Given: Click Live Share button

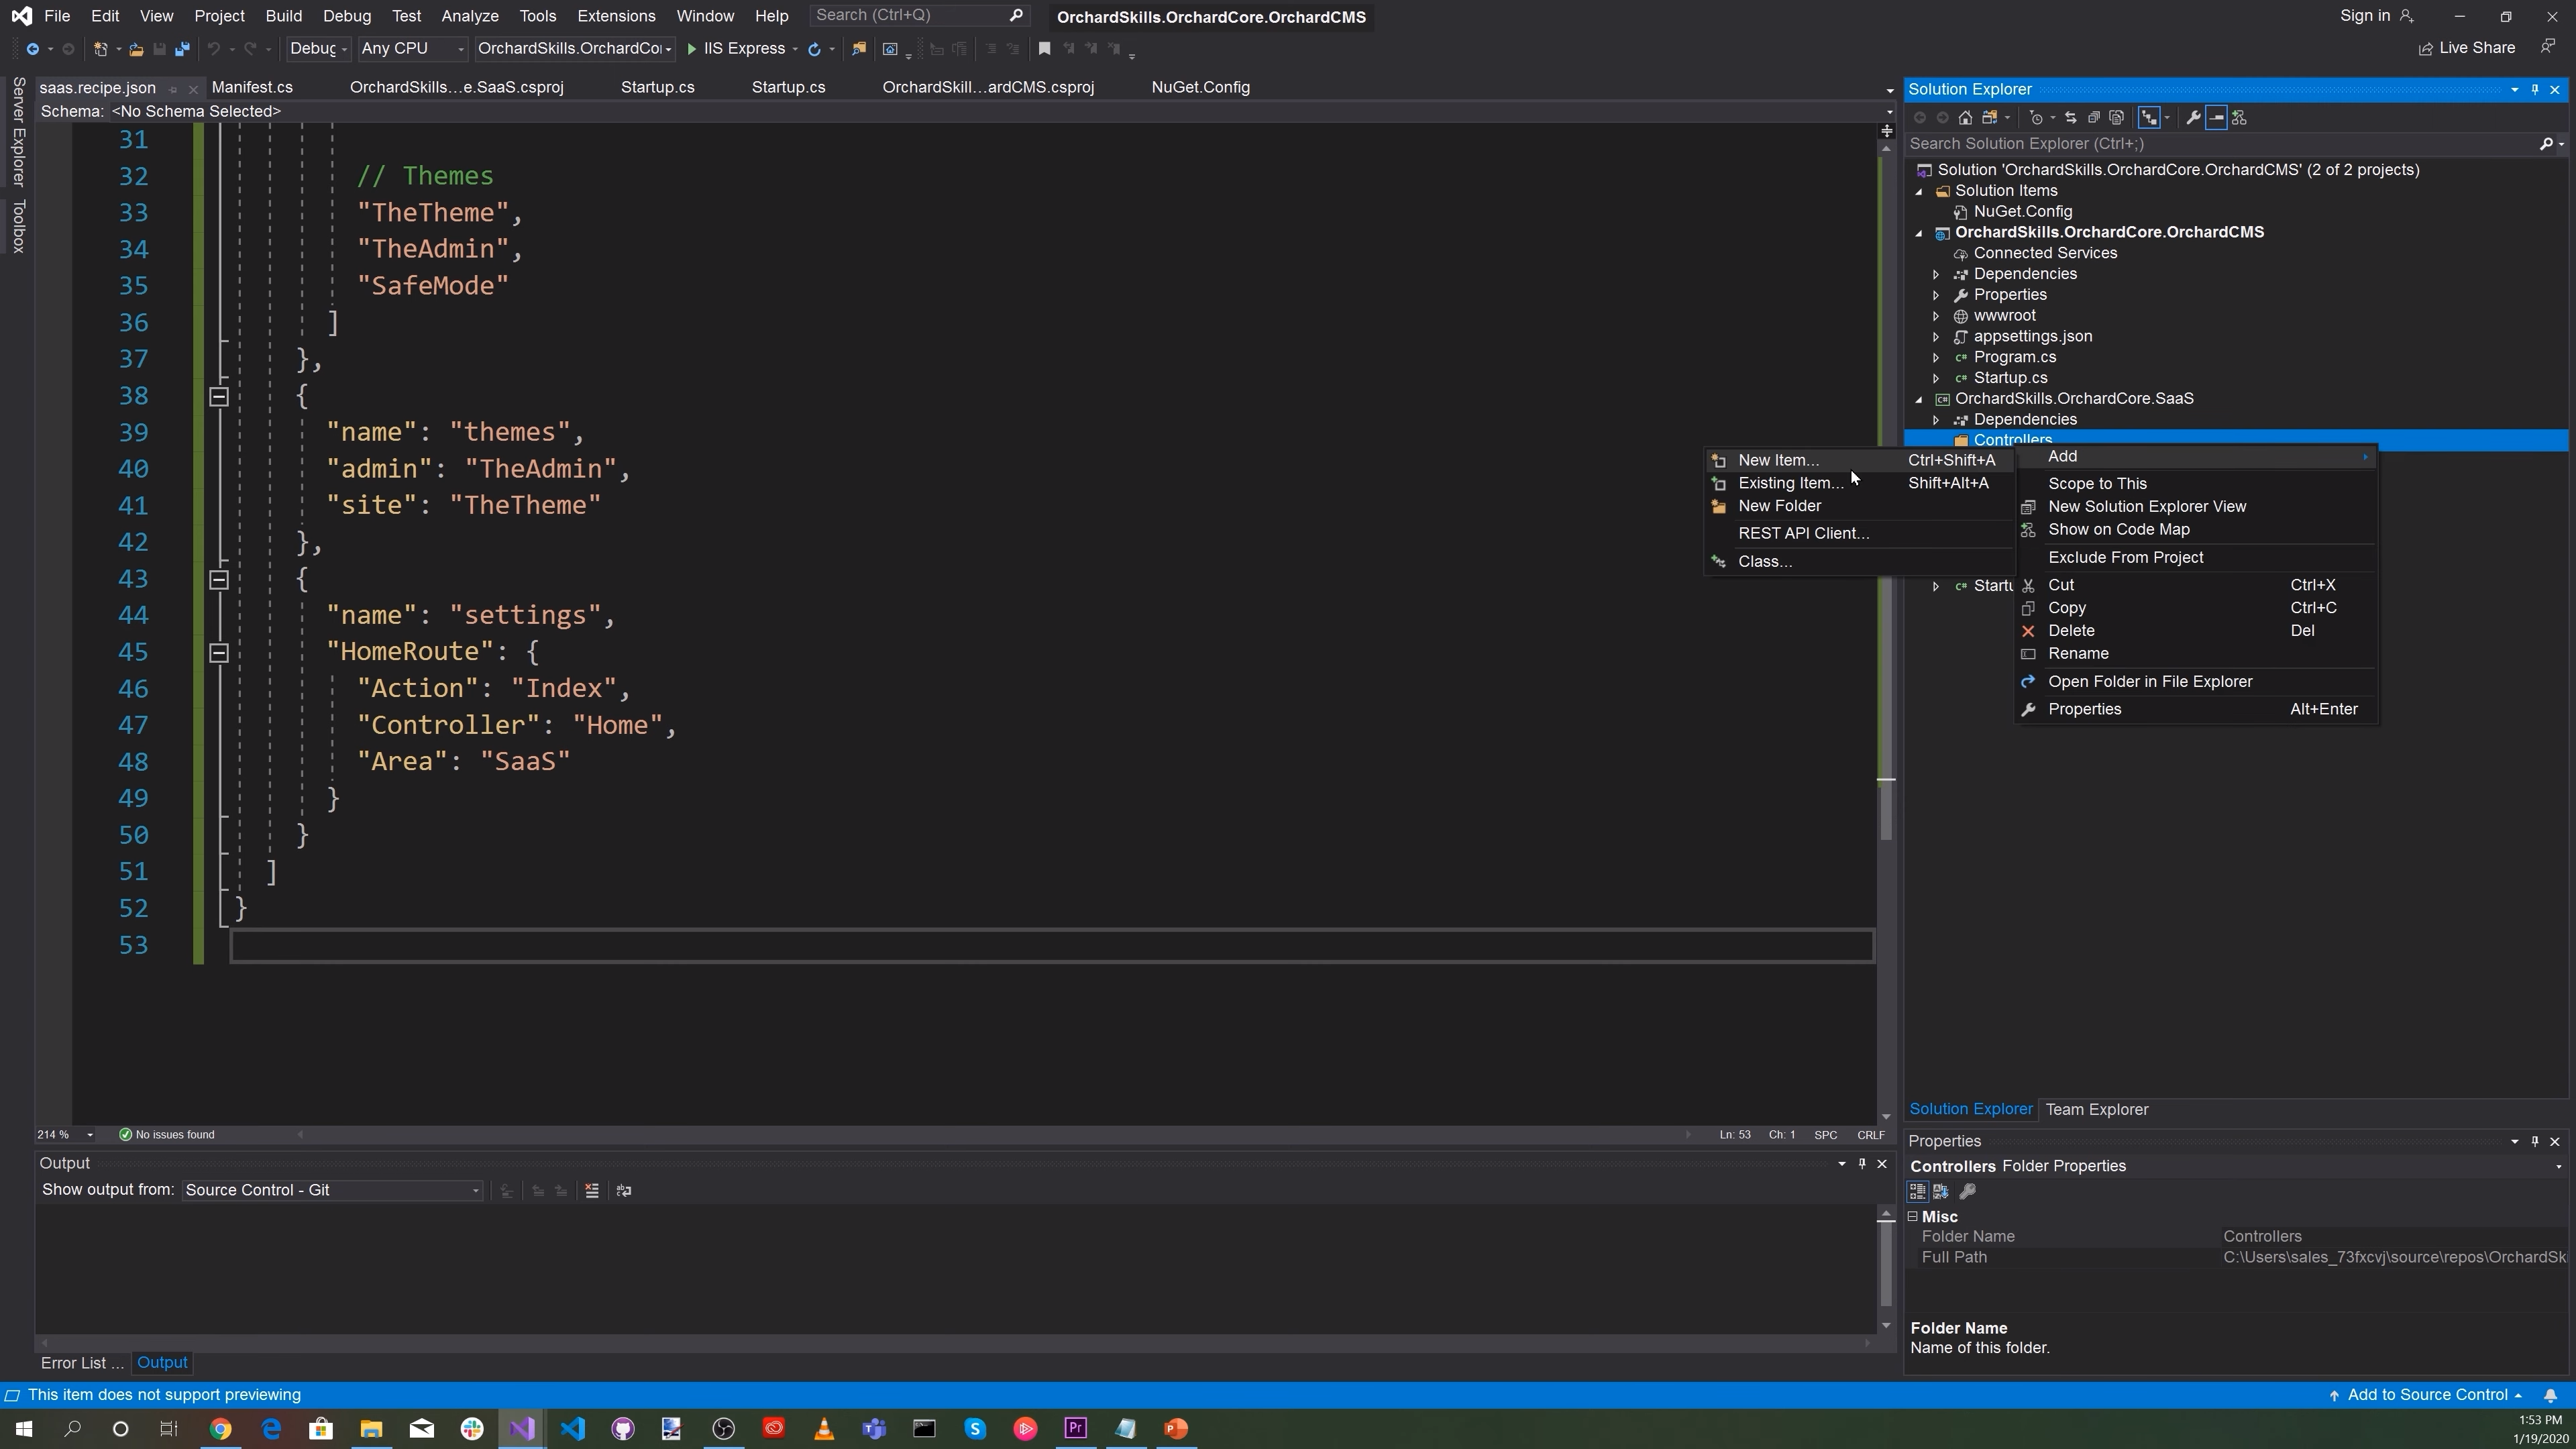Looking at the screenshot, I should tap(2466, 48).
